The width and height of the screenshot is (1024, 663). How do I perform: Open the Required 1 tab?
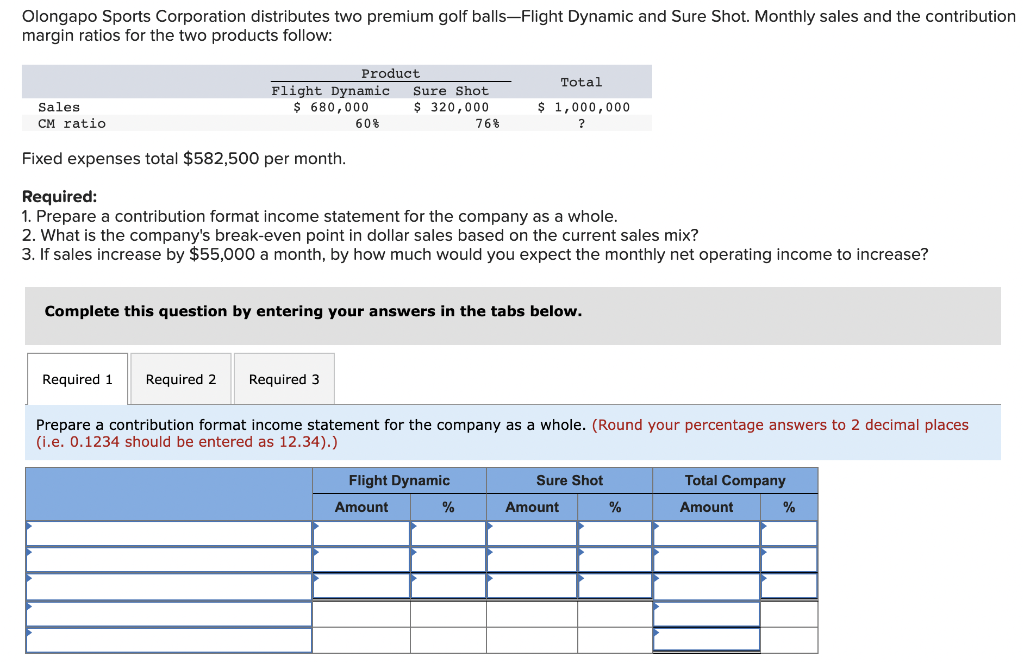tap(77, 379)
